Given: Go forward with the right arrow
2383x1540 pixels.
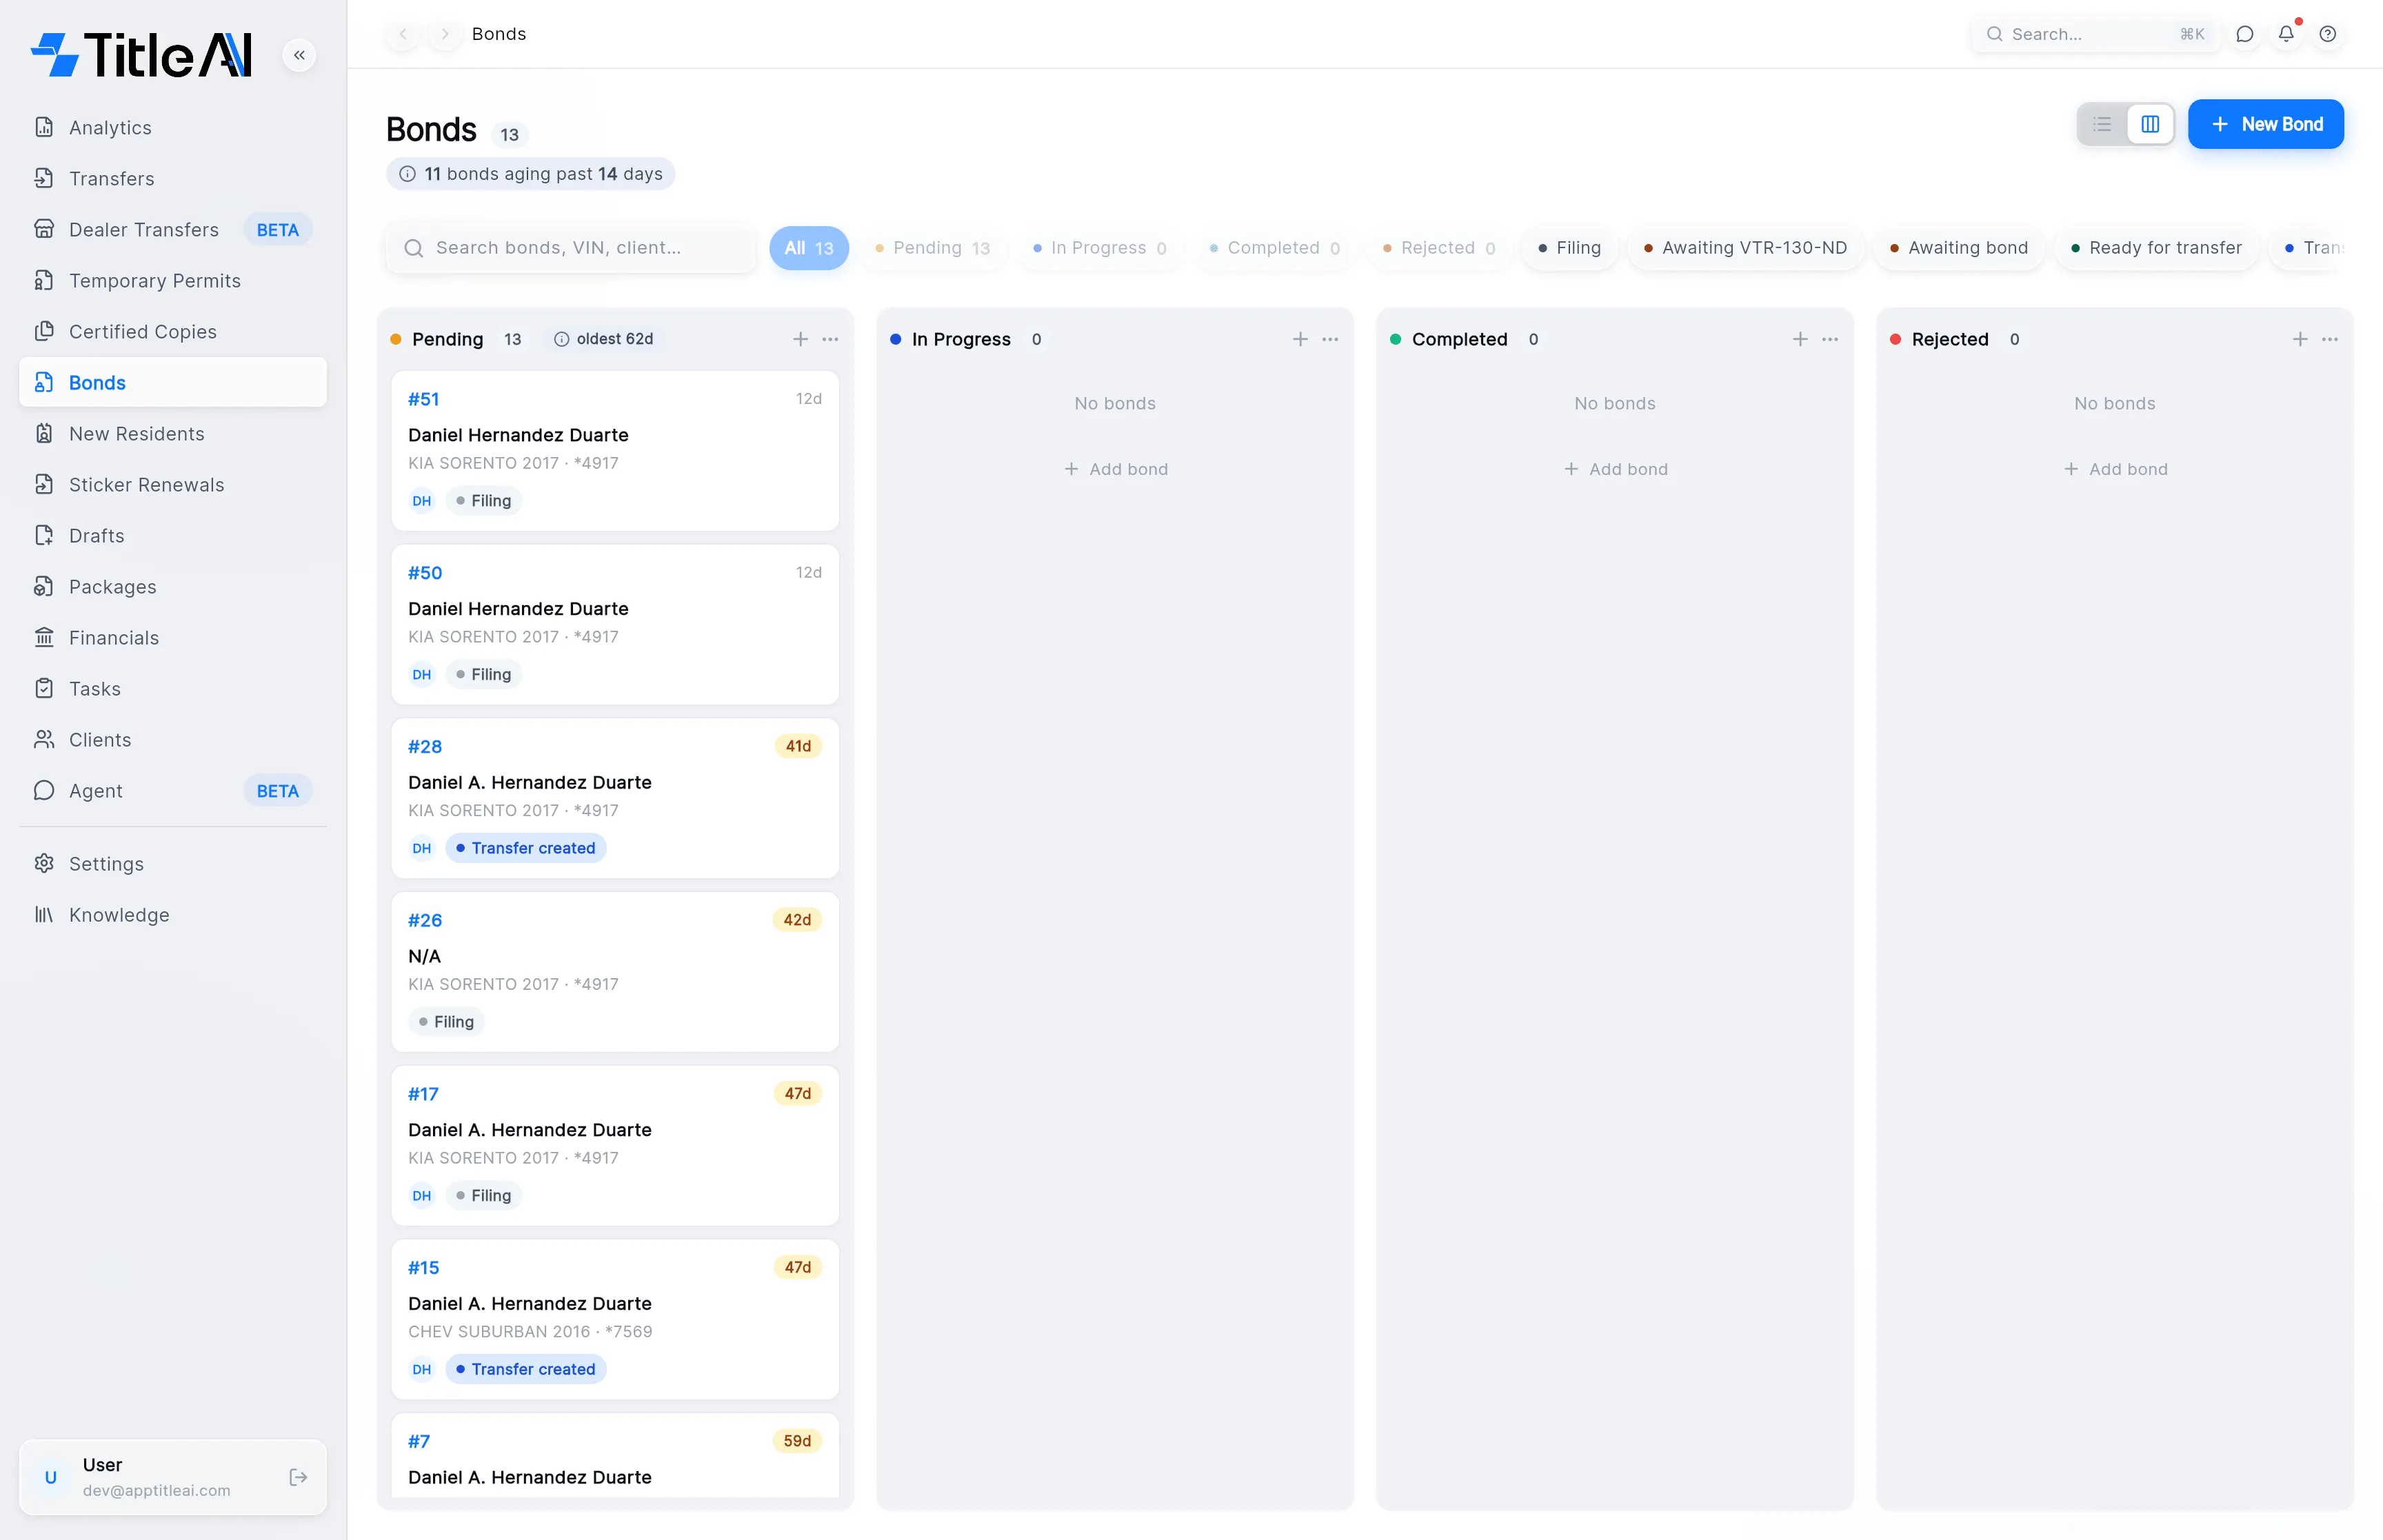Looking at the screenshot, I should coord(445,34).
